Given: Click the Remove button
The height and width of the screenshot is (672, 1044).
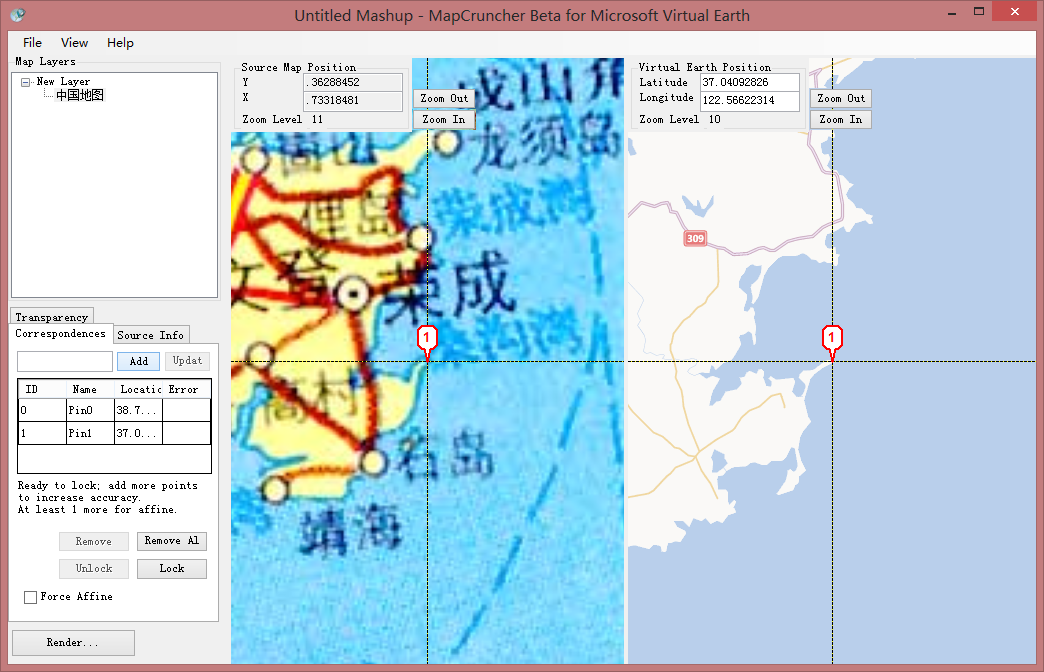Looking at the screenshot, I should 93,541.
